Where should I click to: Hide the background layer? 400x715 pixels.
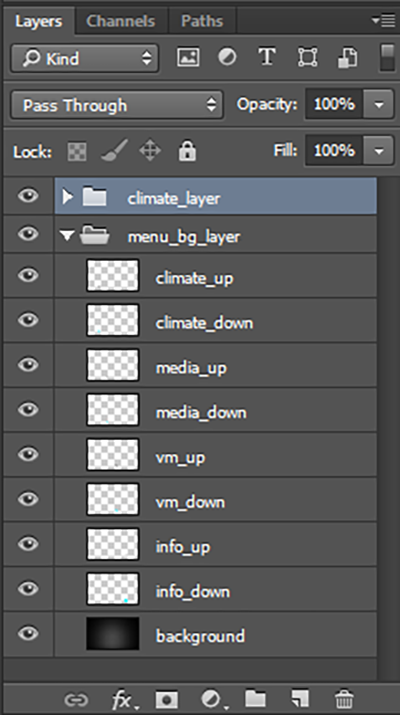click(28, 633)
